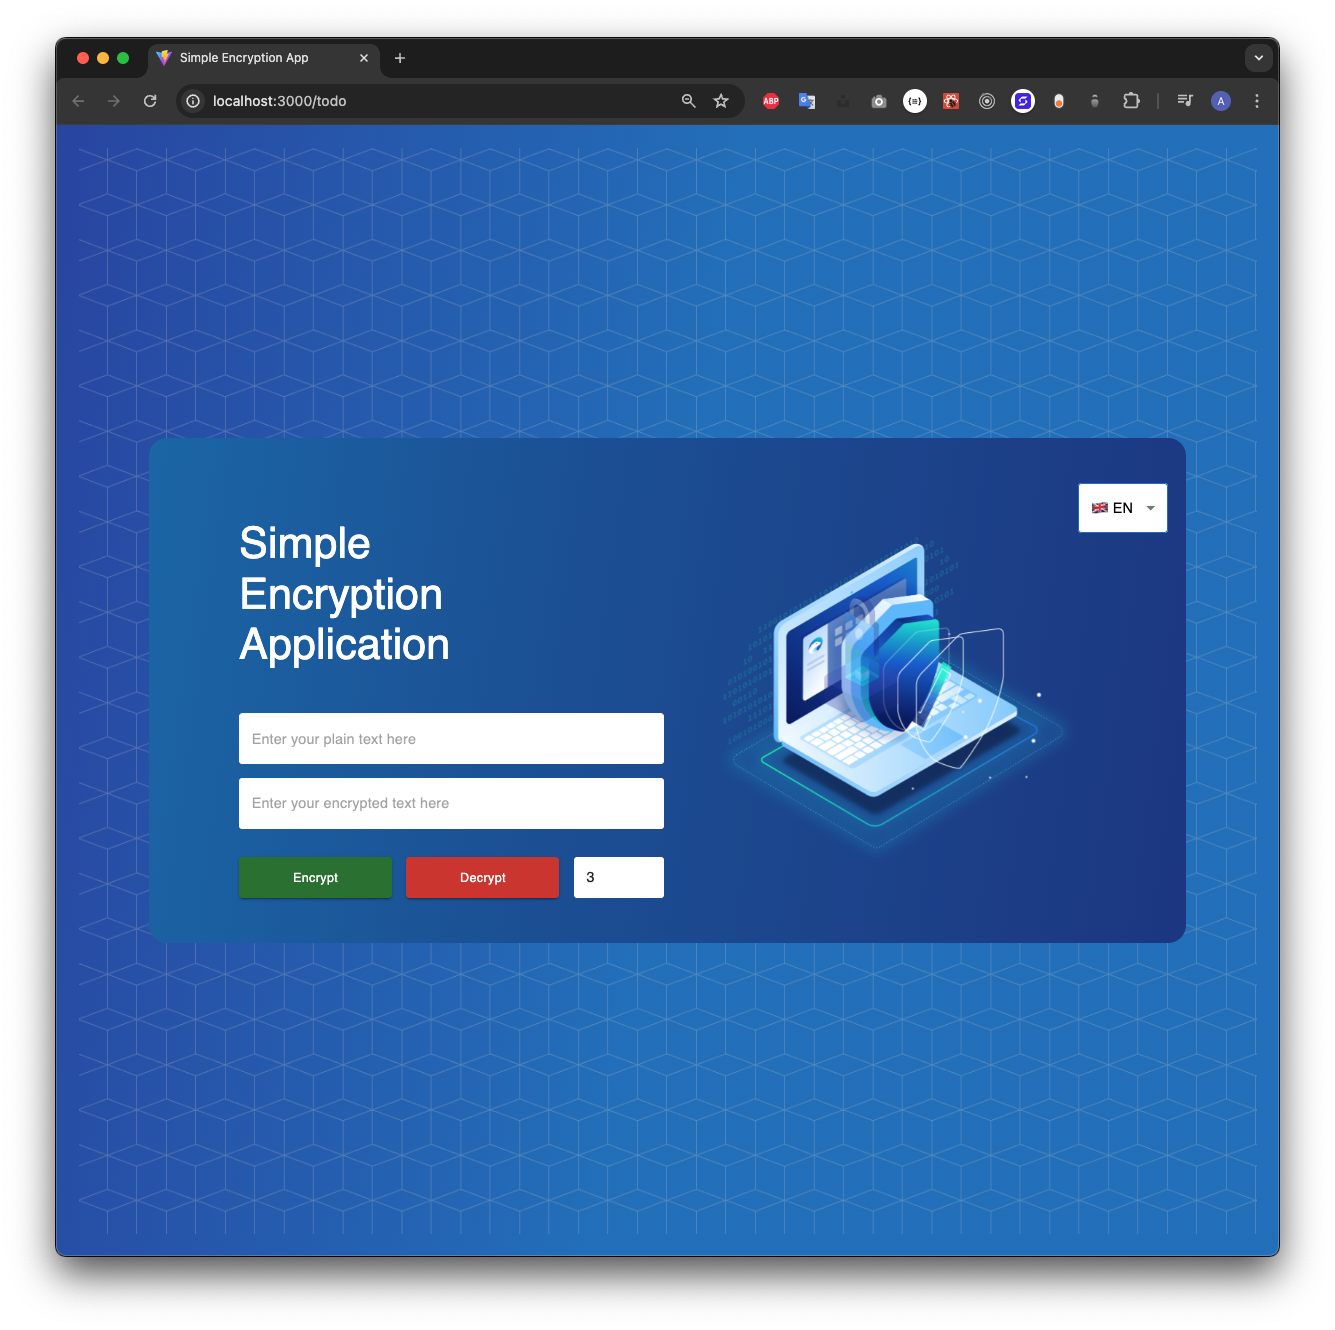Open the Extensions puzzle piece menu
1335x1330 pixels.
pyautogui.click(x=1131, y=101)
